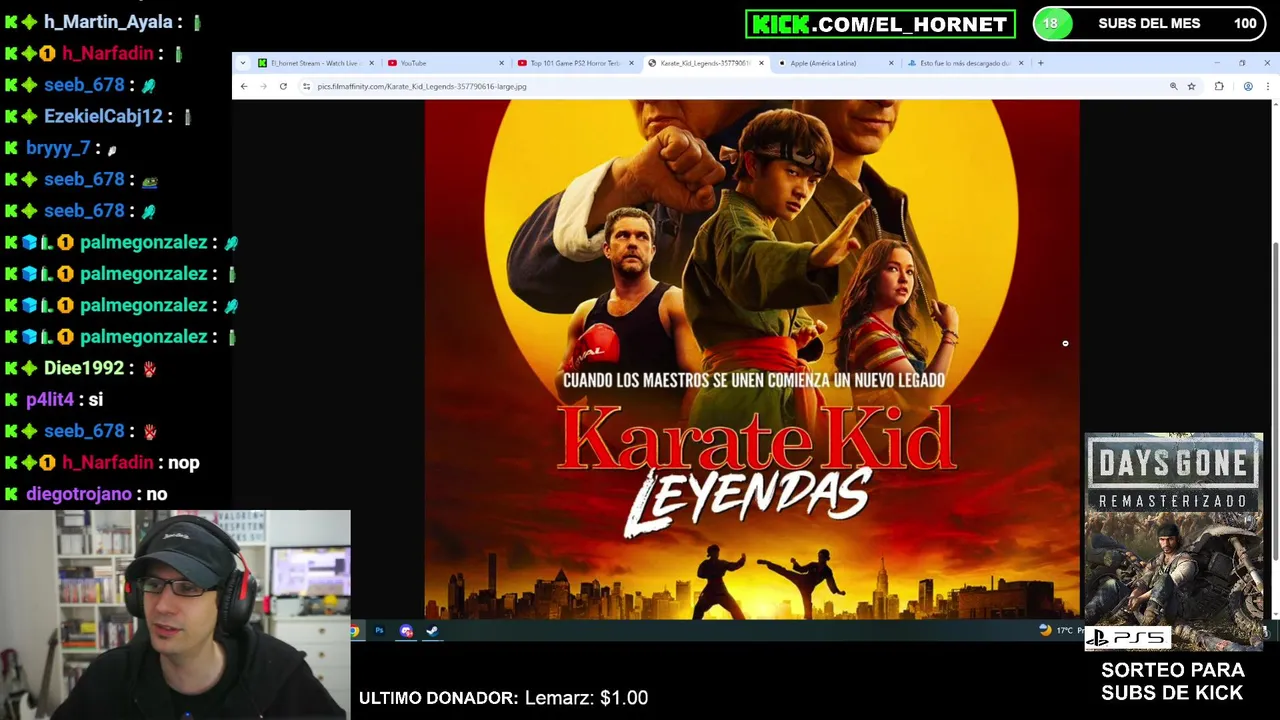Click username bryyy_7 in chat

click(58, 148)
